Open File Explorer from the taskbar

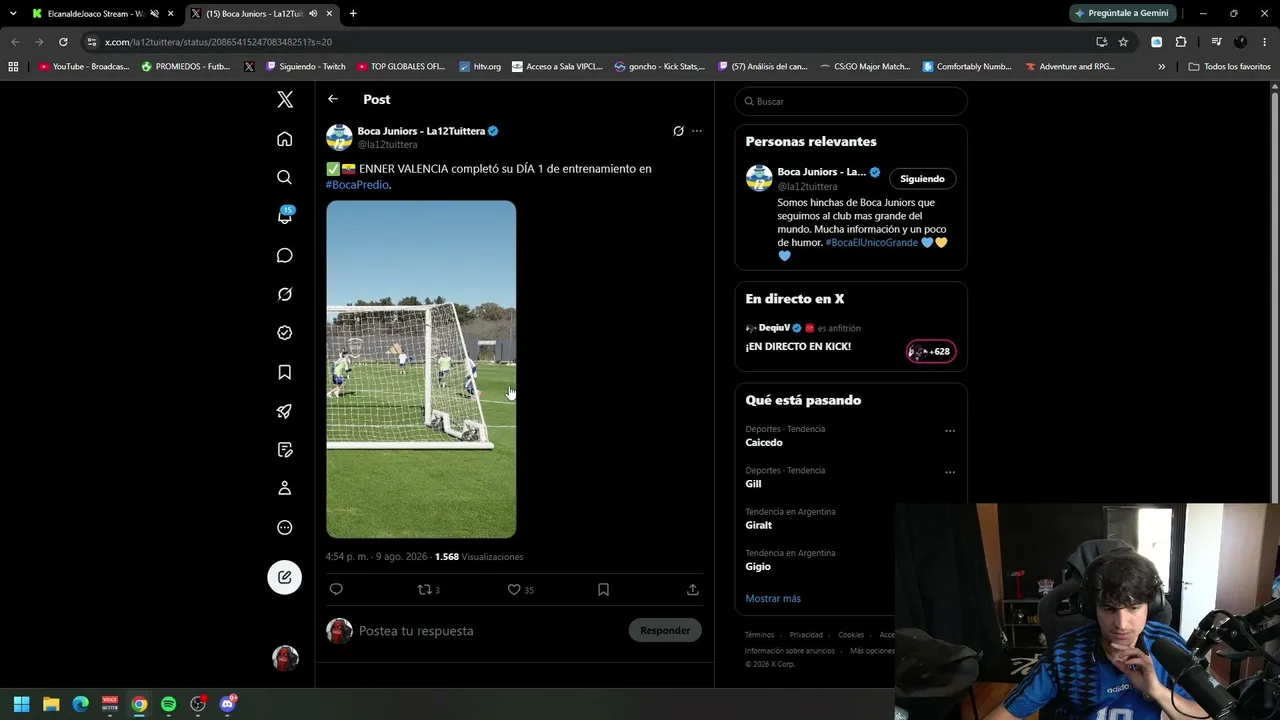(51, 704)
